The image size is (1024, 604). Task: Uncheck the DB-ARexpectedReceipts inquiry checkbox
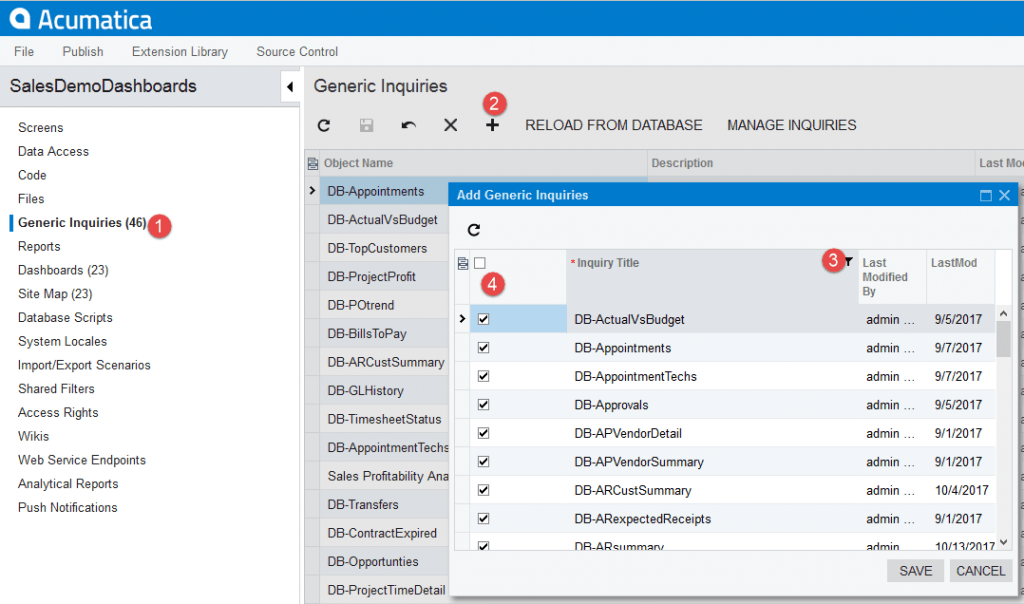pos(483,519)
